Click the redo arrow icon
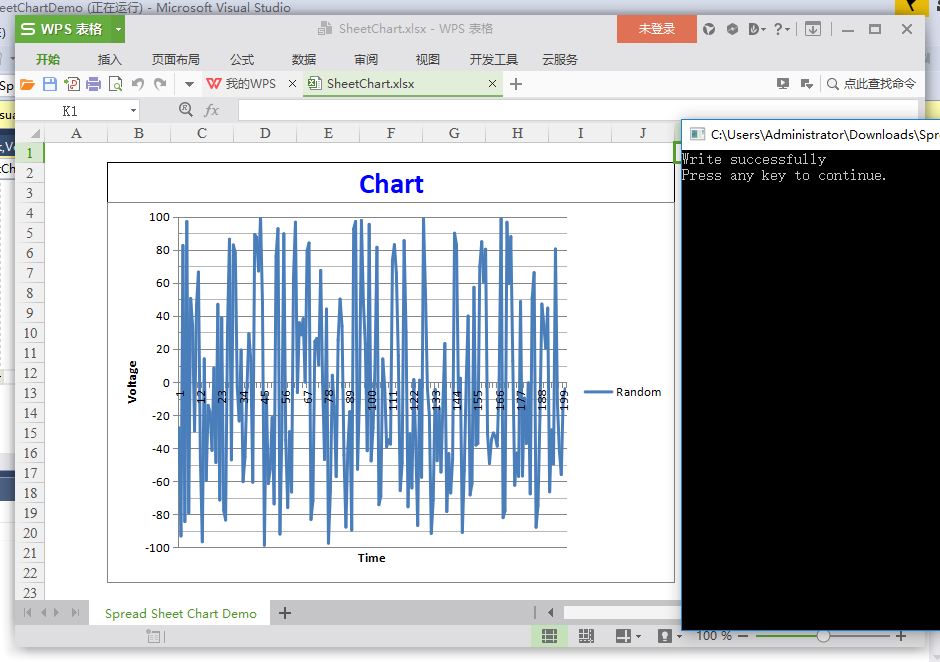Screen dimensions: 940x662 [x=160, y=84]
